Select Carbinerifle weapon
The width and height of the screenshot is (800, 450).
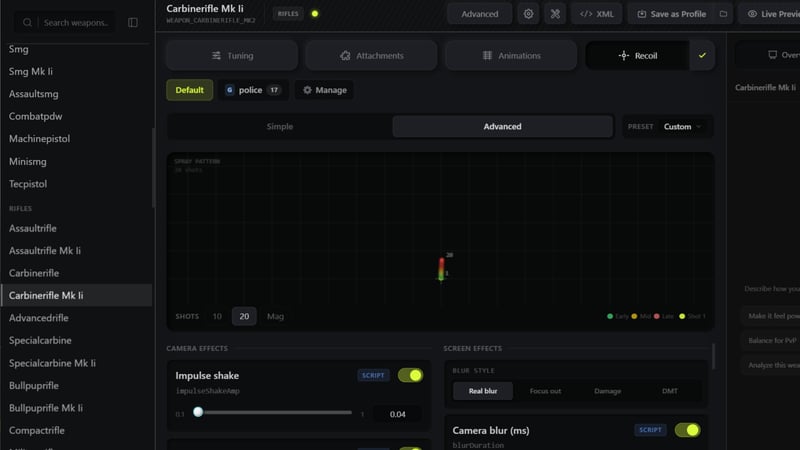(x=34, y=273)
